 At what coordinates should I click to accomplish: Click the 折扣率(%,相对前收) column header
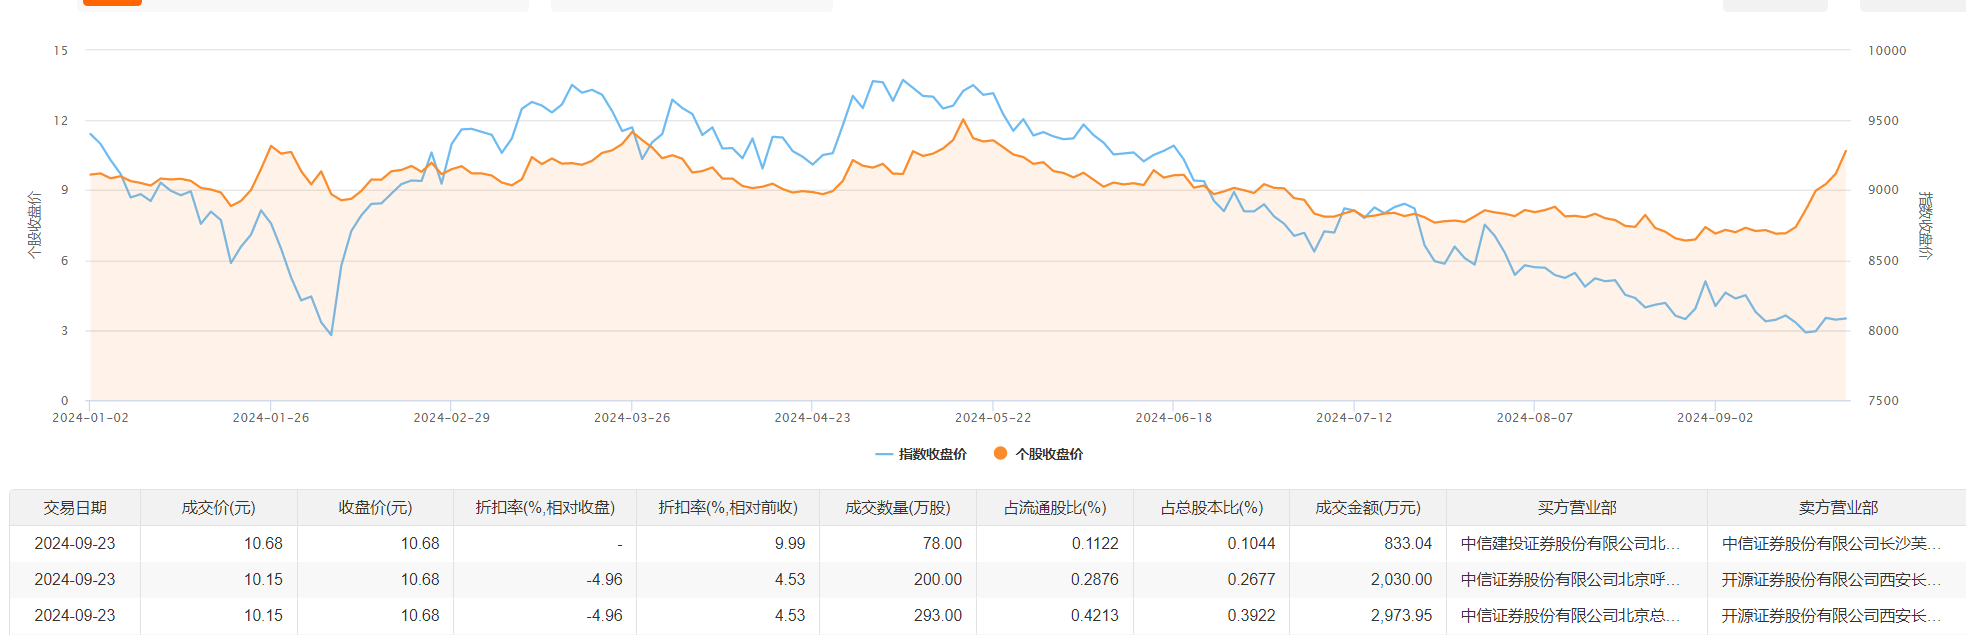(x=728, y=508)
